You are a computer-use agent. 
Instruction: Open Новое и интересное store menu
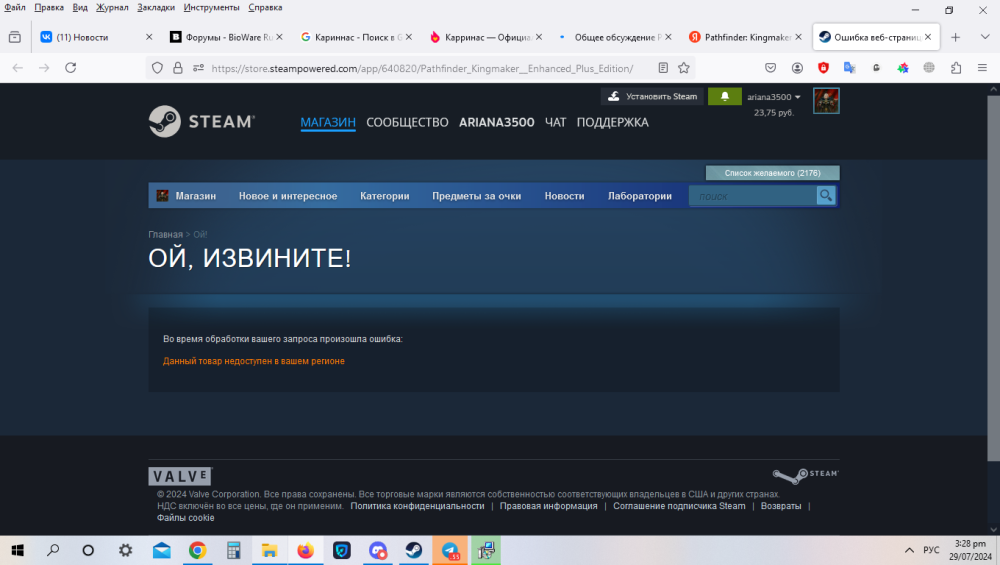288,196
